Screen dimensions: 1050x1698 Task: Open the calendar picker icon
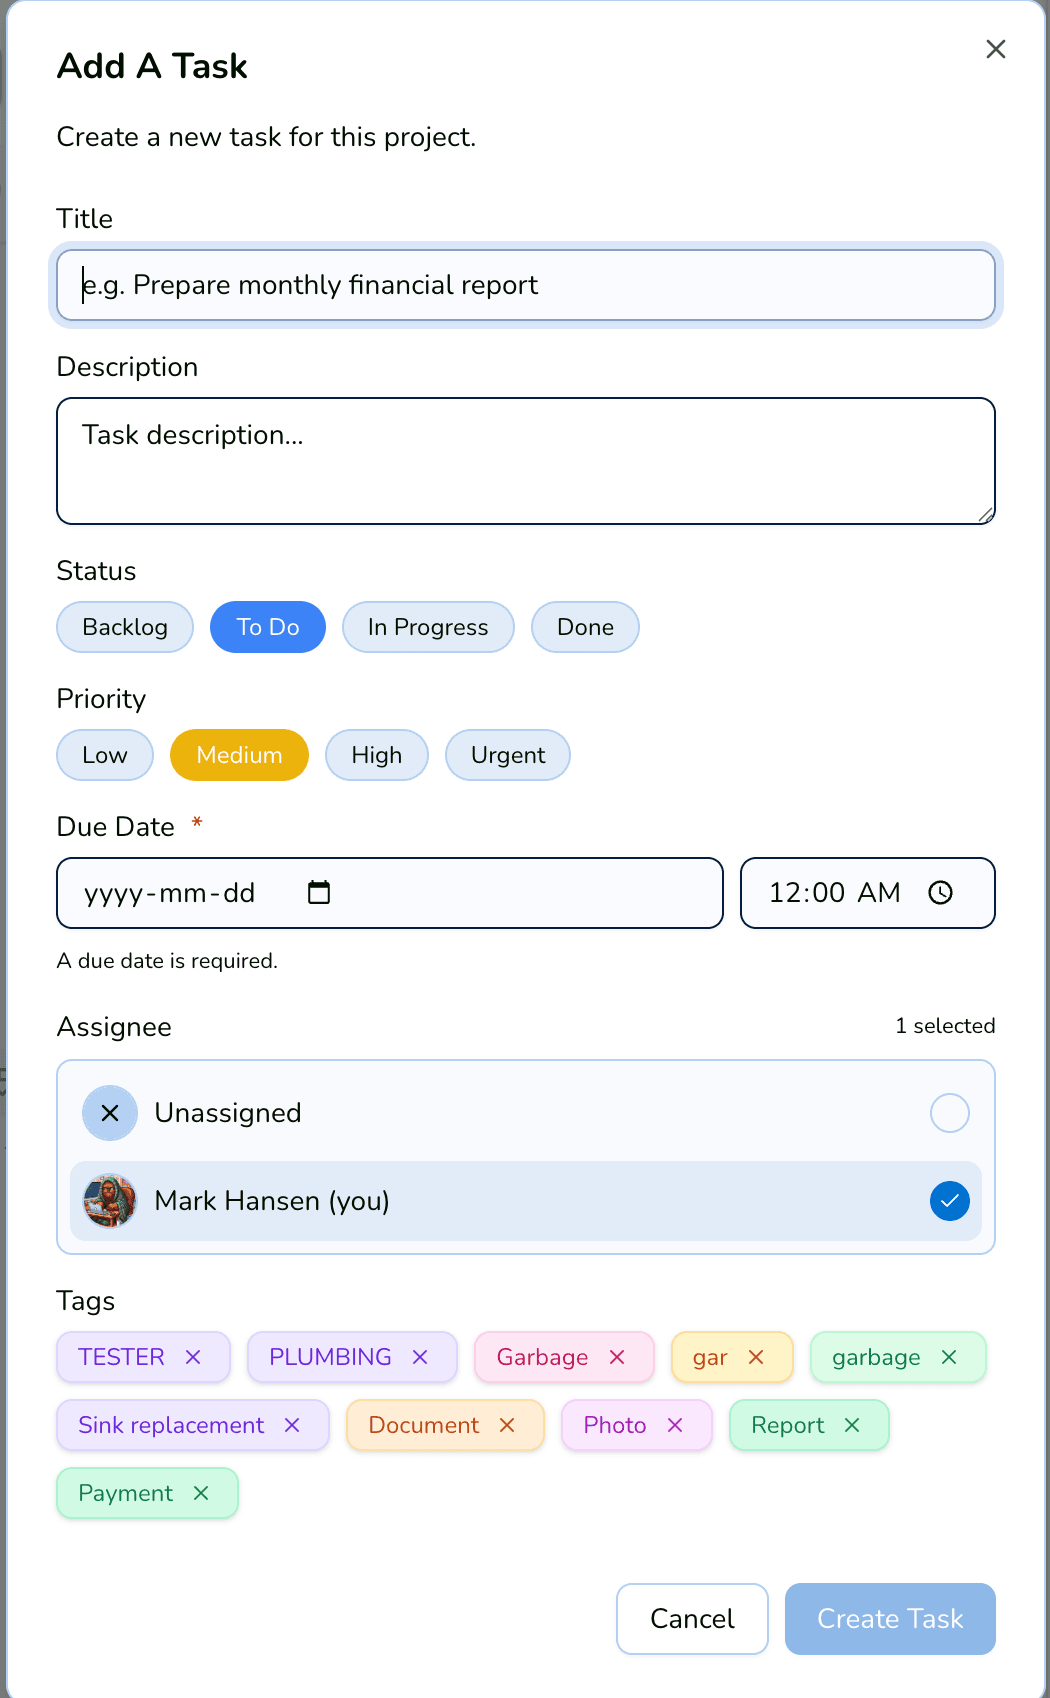[x=319, y=892]
